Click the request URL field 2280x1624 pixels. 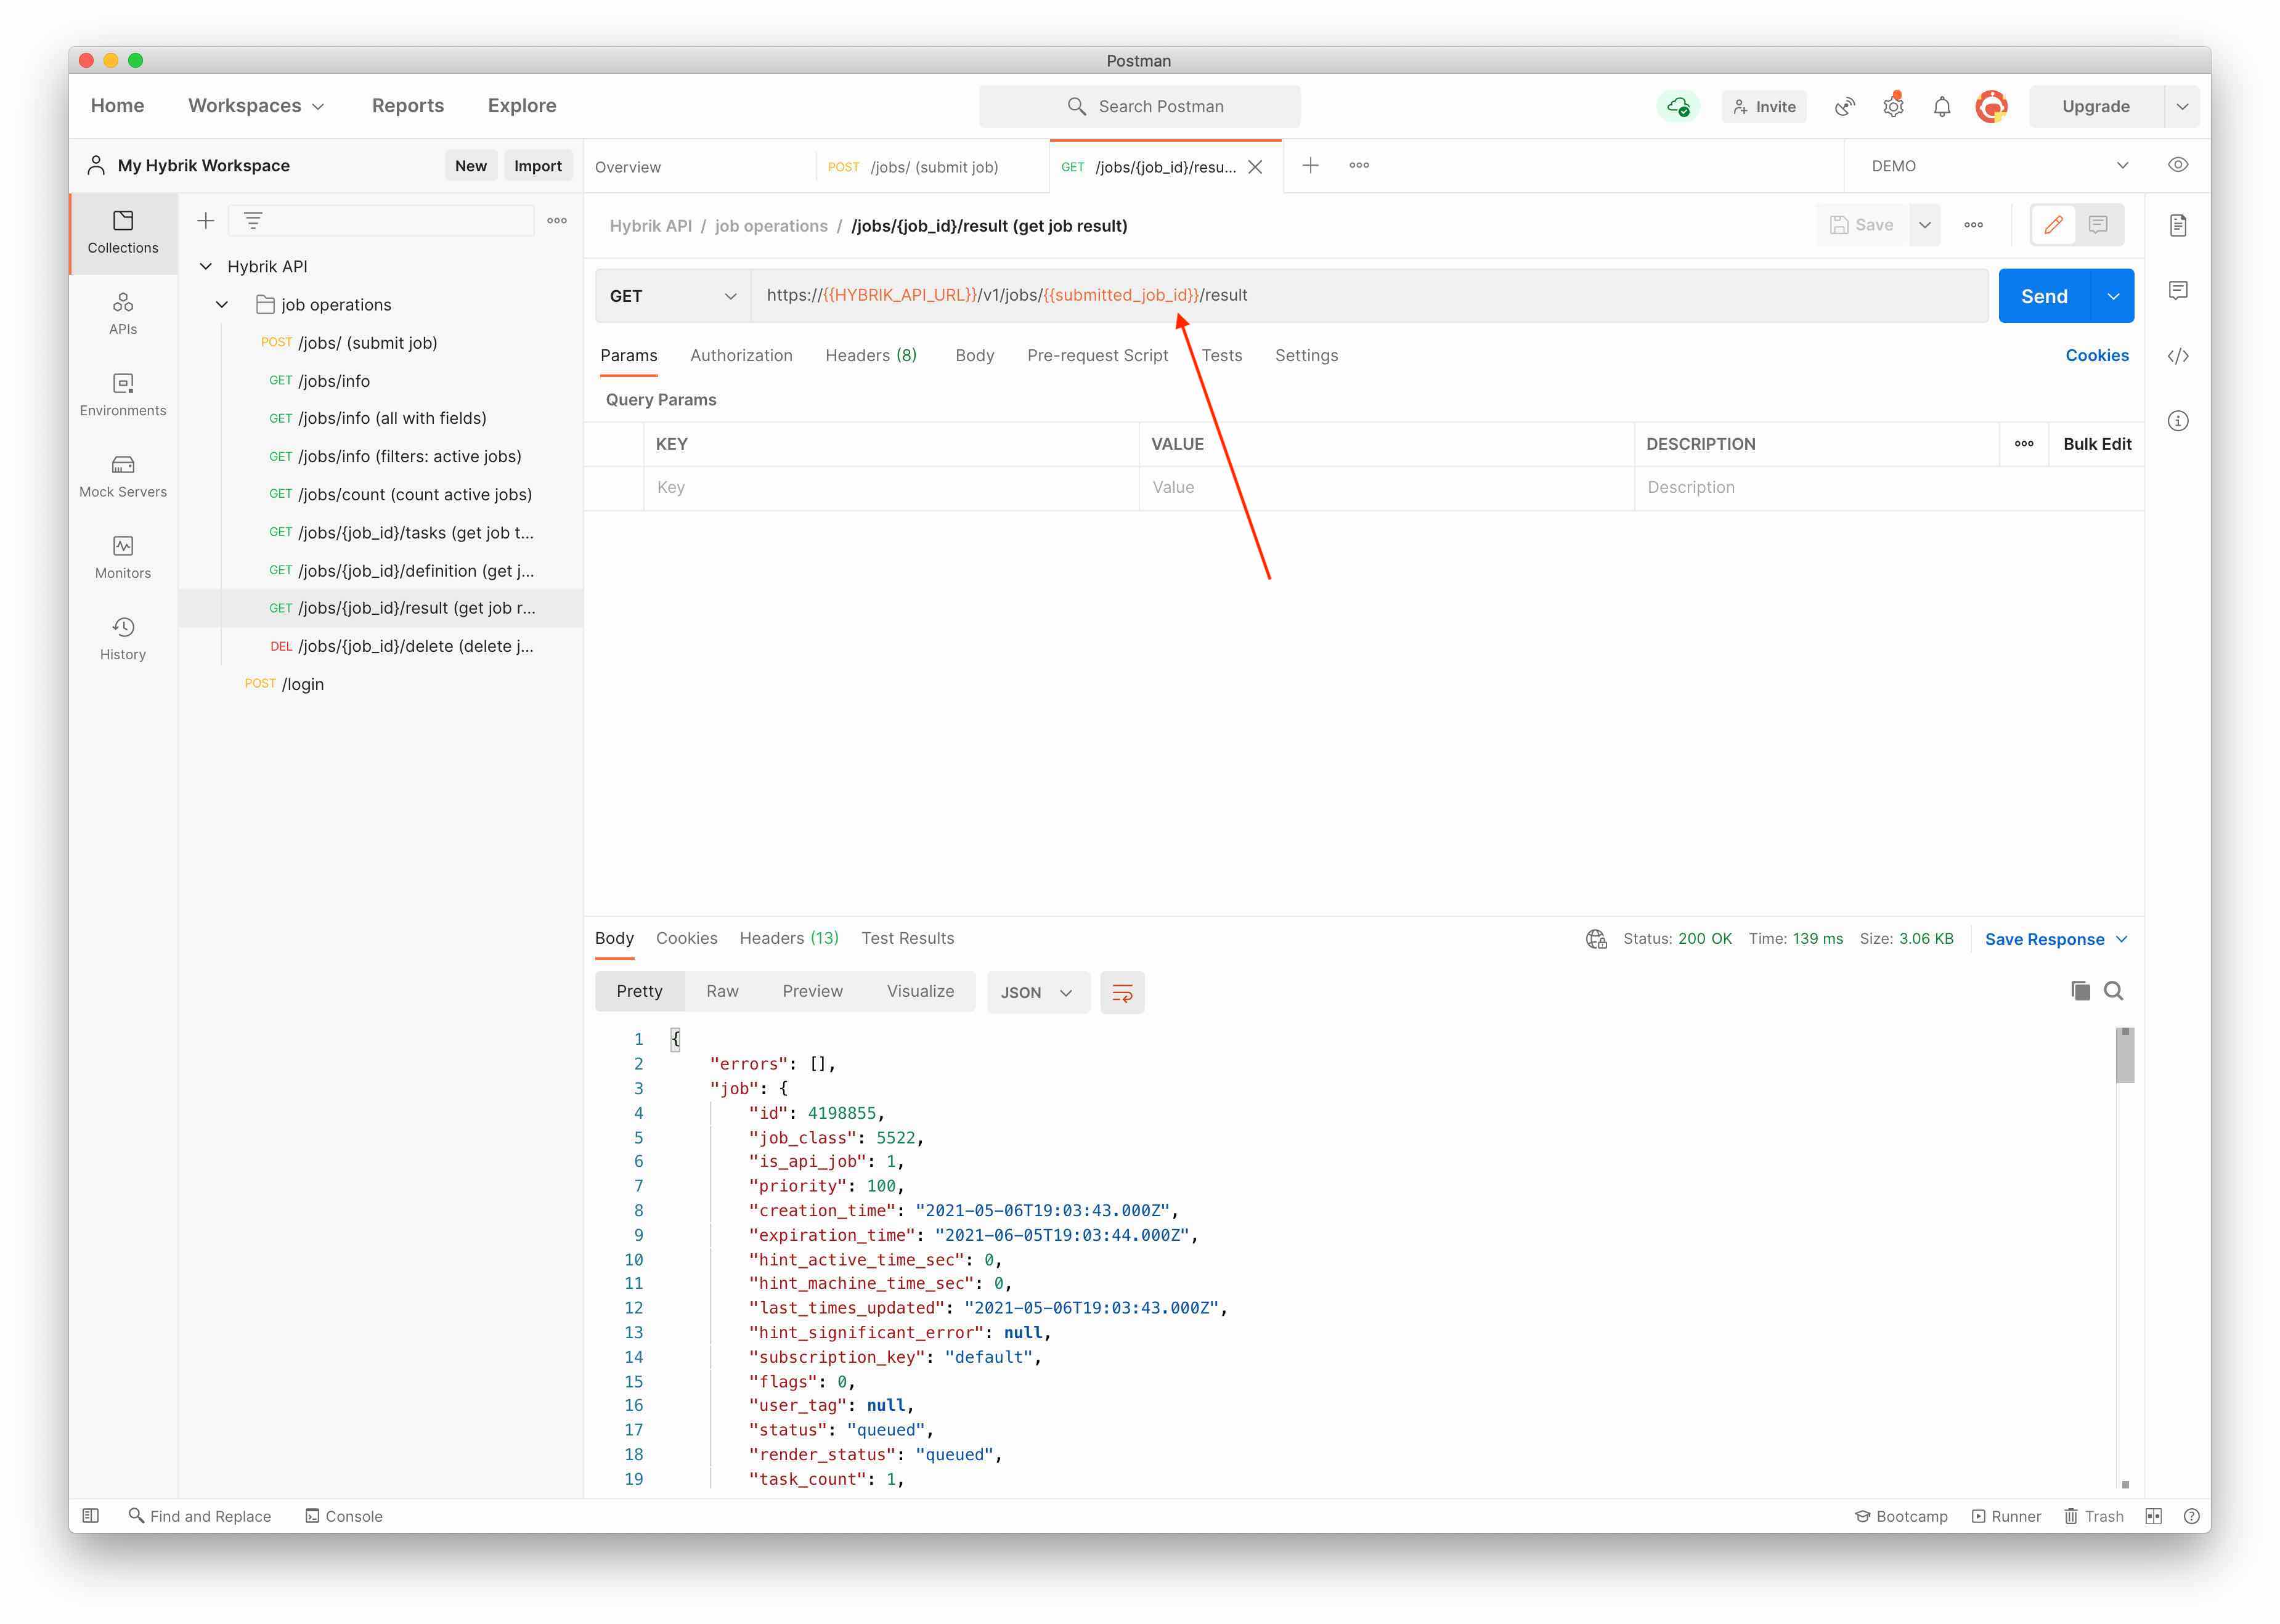[x=1369, y=295]
